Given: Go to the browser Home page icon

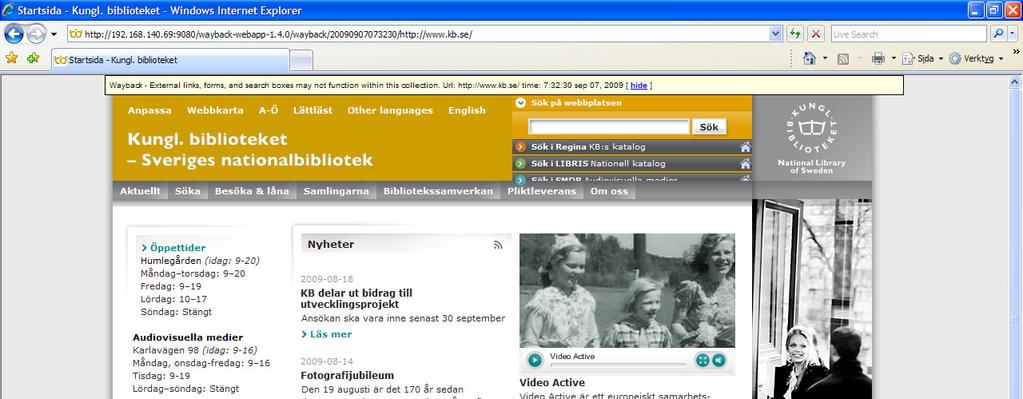Looking at the screenshot, I should pos(809,59).
